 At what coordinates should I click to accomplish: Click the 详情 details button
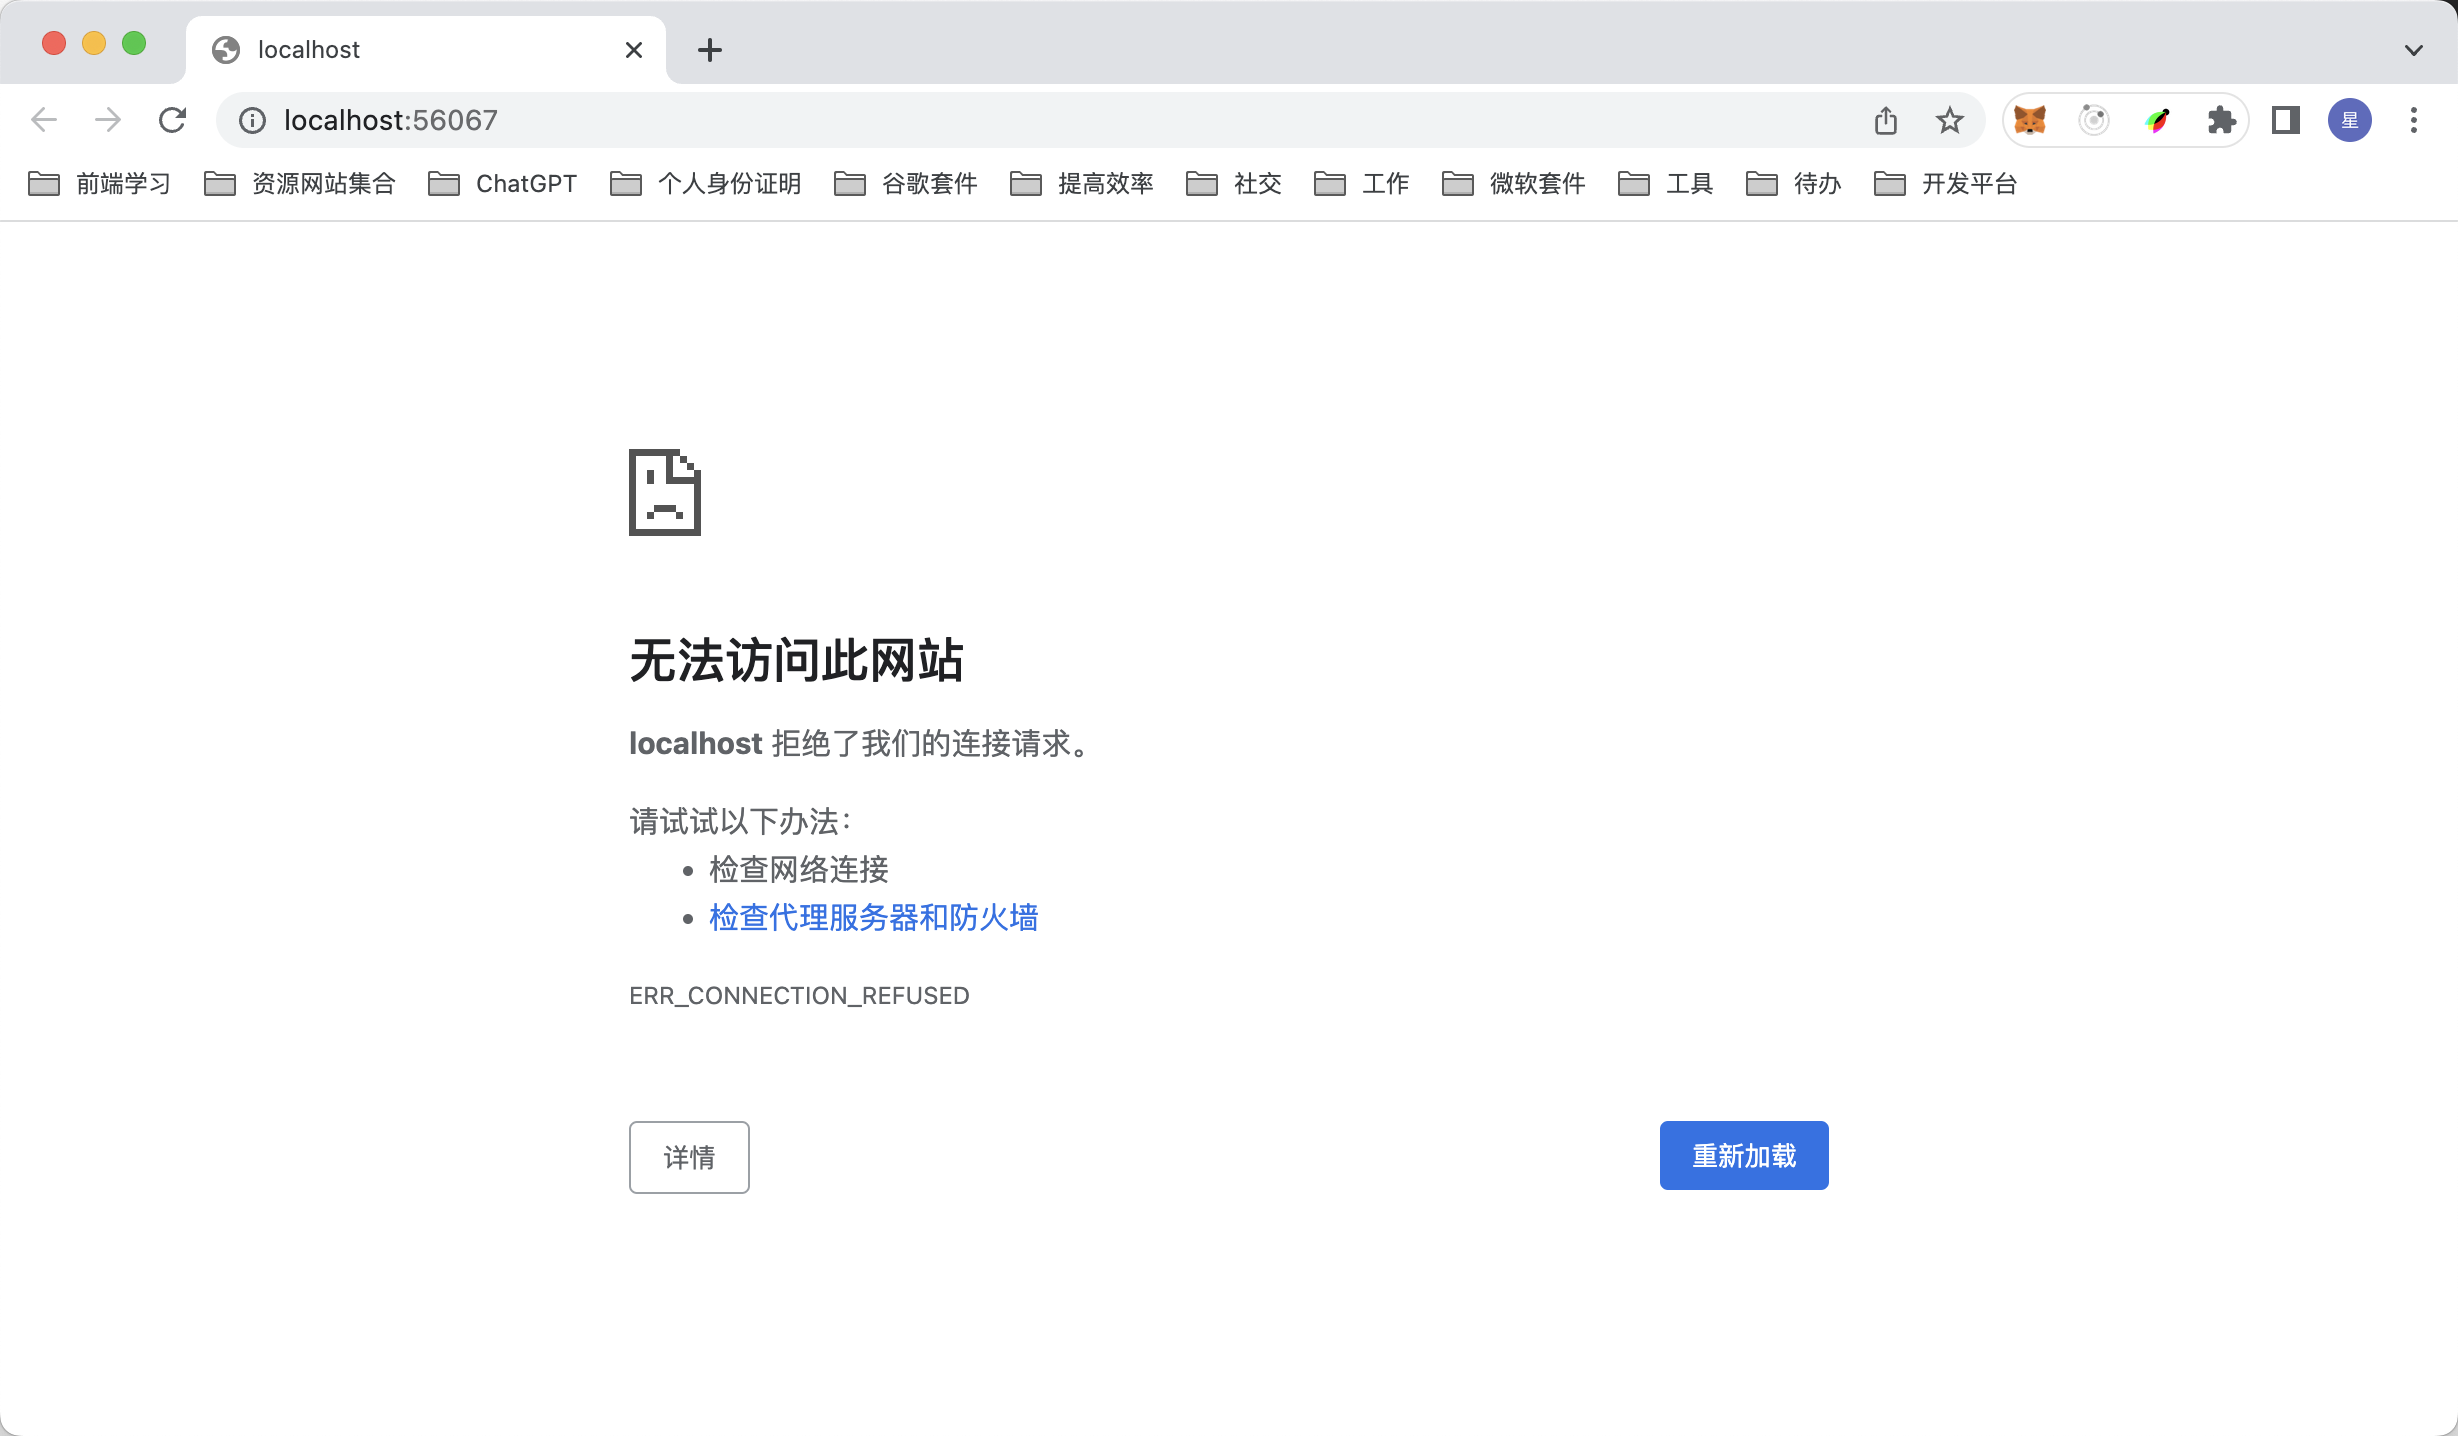[688, 1157]
